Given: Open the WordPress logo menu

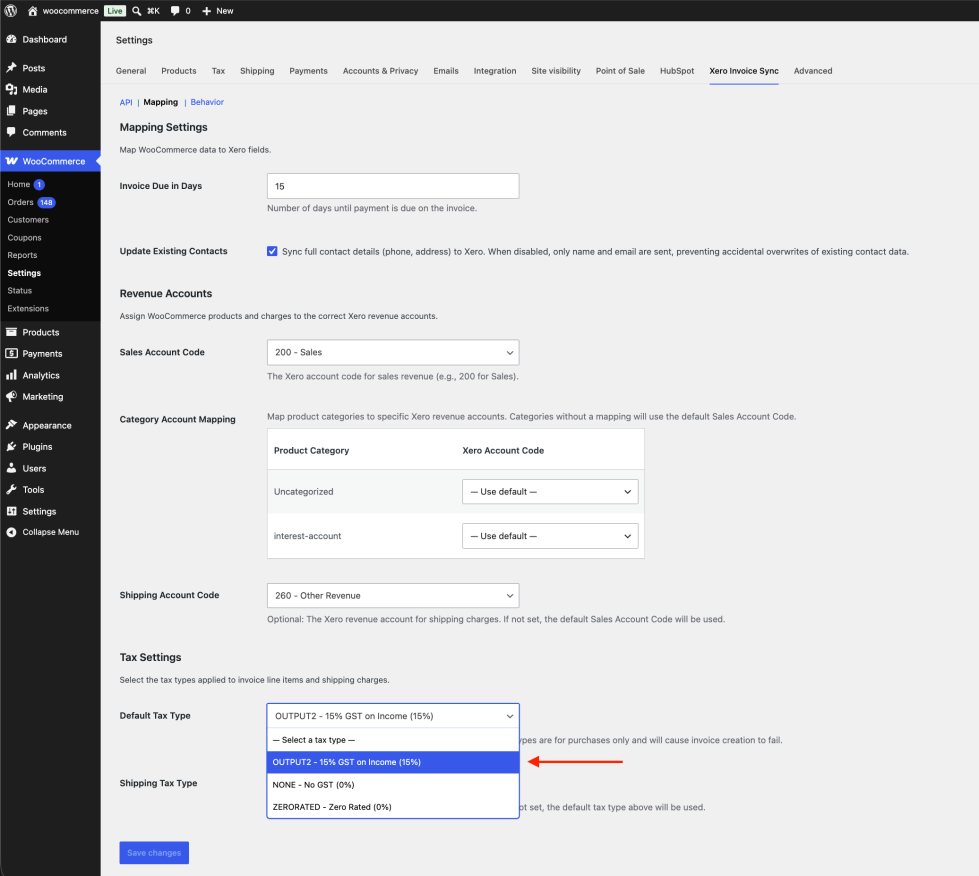Looking at the screenshot, I should (11, 11).
